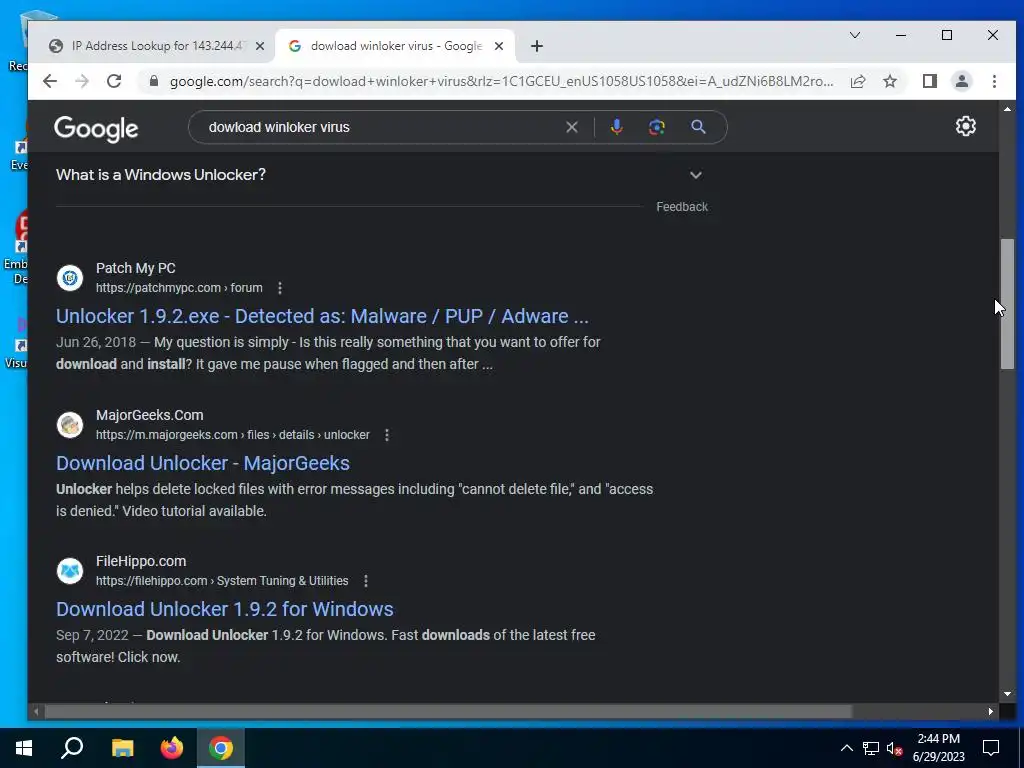The height and width of the screenshot is (768, 1024).
Task: Reload the Google search page
Action: click(x=114, y=81)
